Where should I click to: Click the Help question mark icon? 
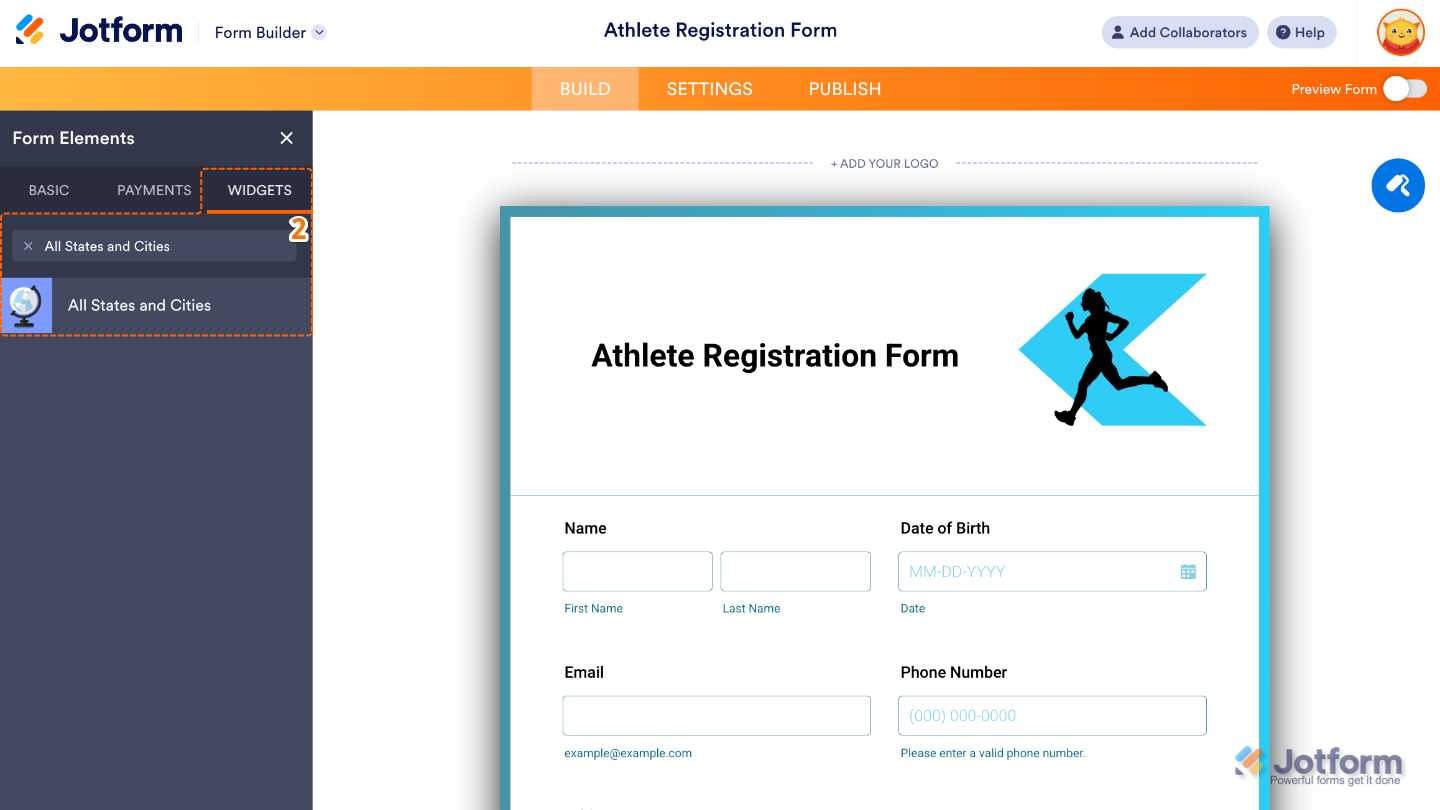(1301, 32)
